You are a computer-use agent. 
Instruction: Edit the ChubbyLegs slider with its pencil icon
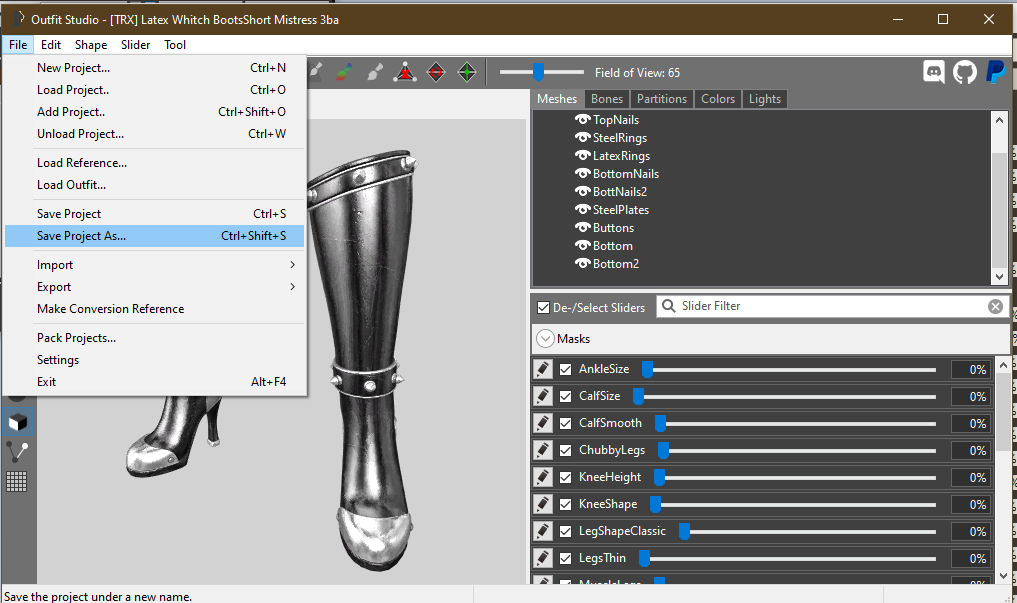coord(543,450)
